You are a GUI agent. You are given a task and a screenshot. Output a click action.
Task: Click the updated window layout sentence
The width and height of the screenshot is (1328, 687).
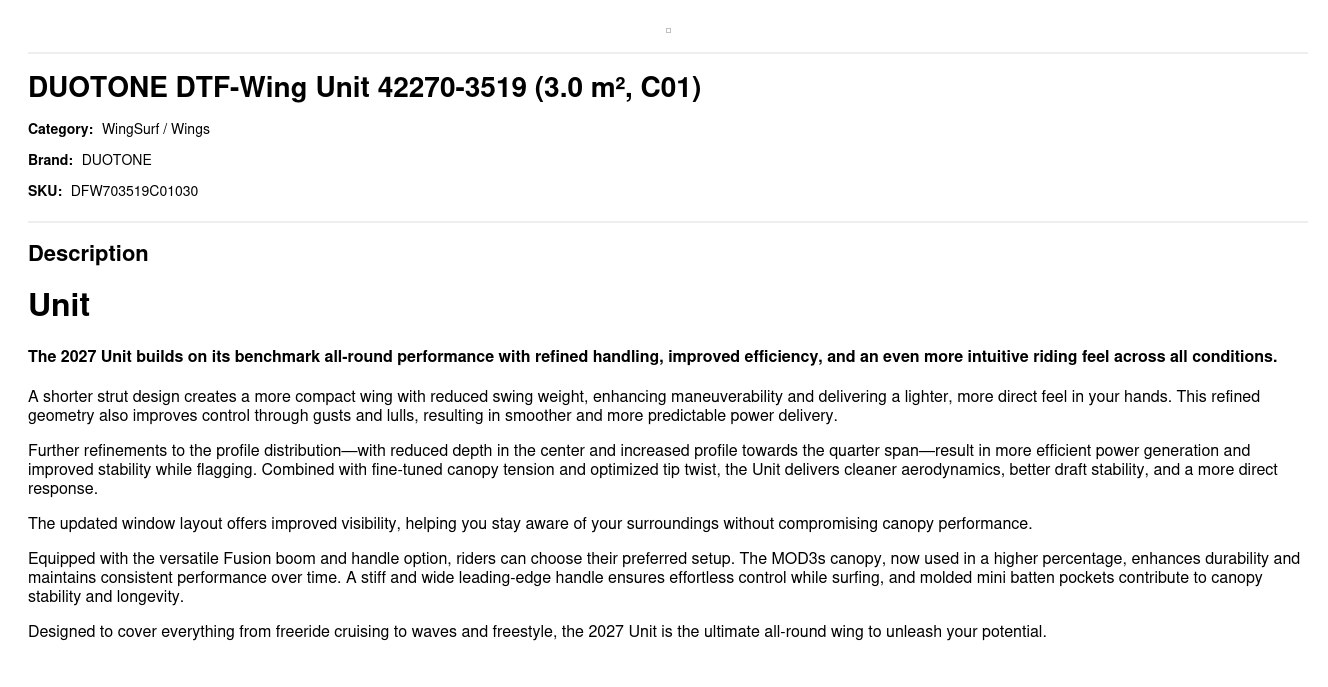click(530, 524)
